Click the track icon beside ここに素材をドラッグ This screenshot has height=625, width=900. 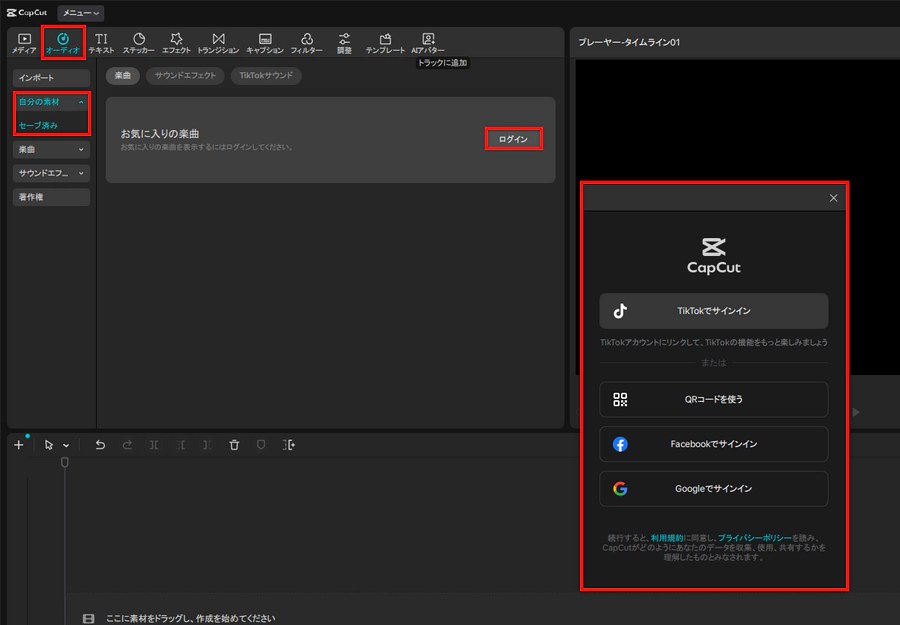(x=88, y=618)
